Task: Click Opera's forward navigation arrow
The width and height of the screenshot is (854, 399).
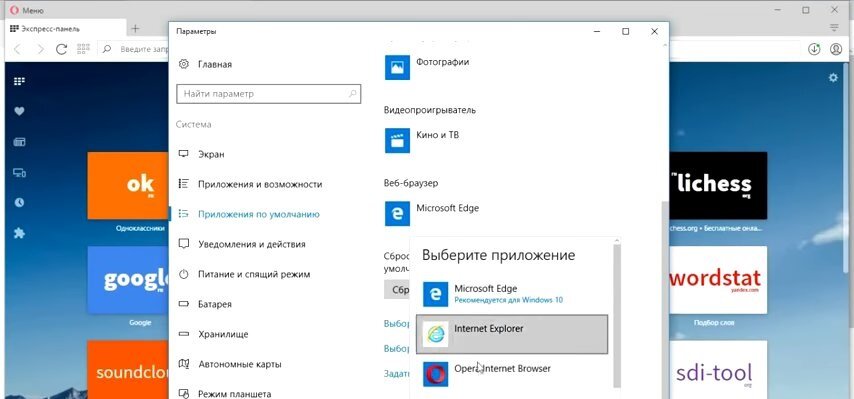Action: point(40,49)
